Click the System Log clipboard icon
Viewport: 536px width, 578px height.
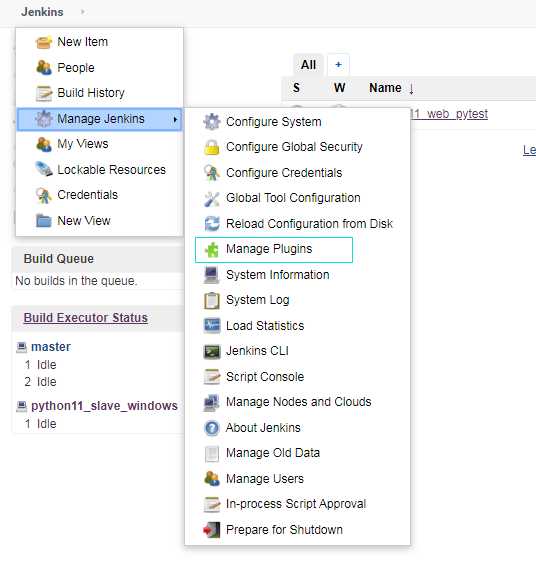tap(212, 300)
